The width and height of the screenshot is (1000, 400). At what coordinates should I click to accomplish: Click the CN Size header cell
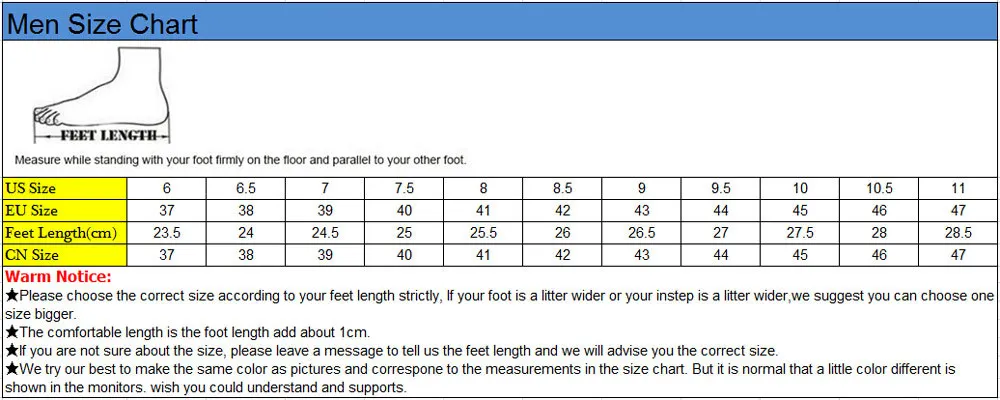point(65,255)
